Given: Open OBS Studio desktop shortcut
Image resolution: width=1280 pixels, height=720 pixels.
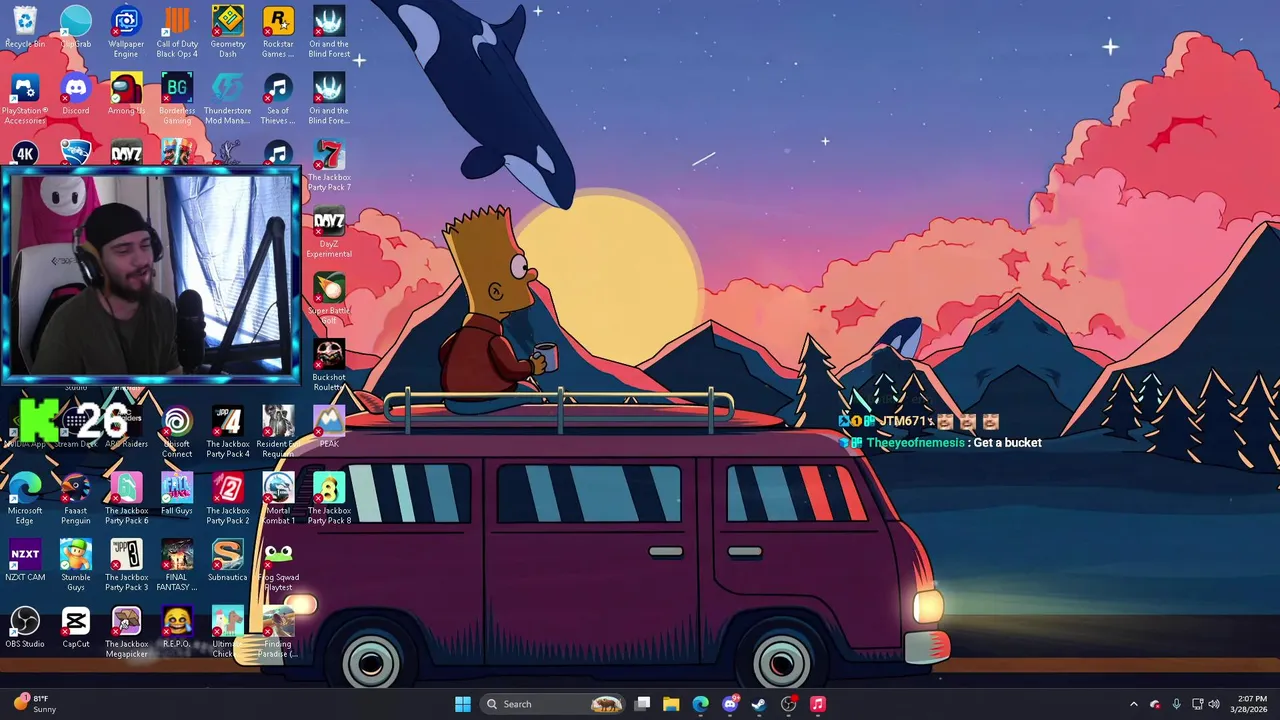Looking at the screenshot, I should 25,628.
